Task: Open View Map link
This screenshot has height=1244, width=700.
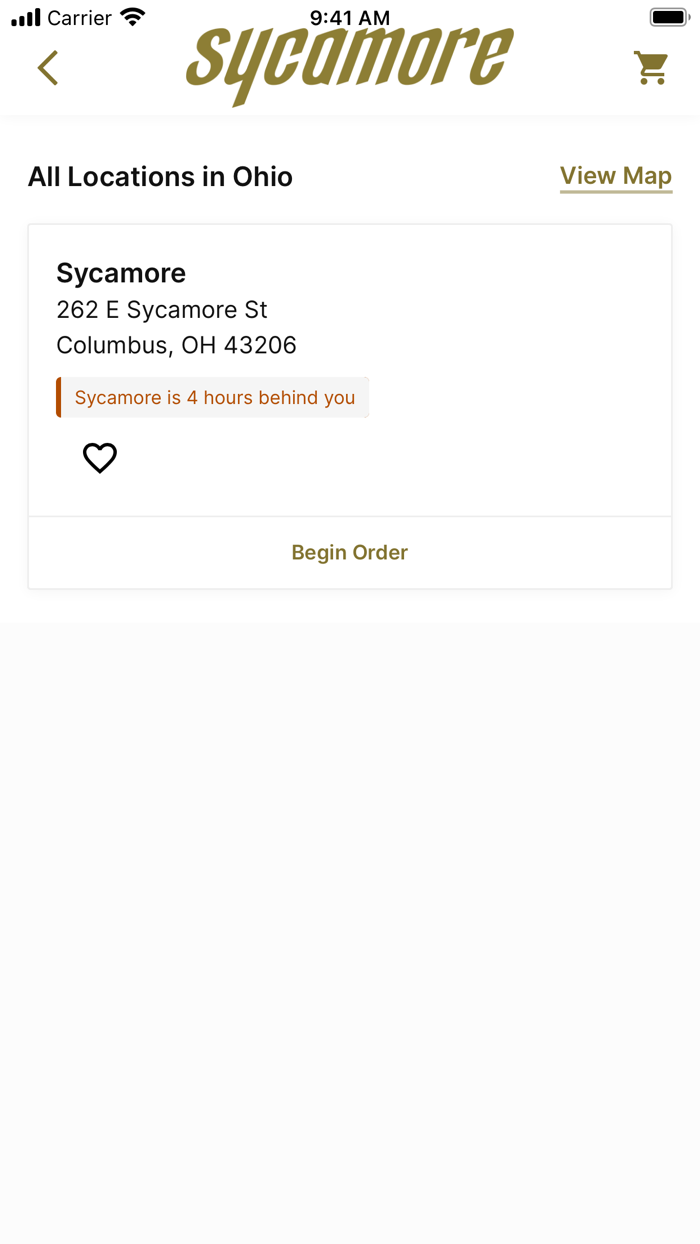Action: [x=616, y=175]
